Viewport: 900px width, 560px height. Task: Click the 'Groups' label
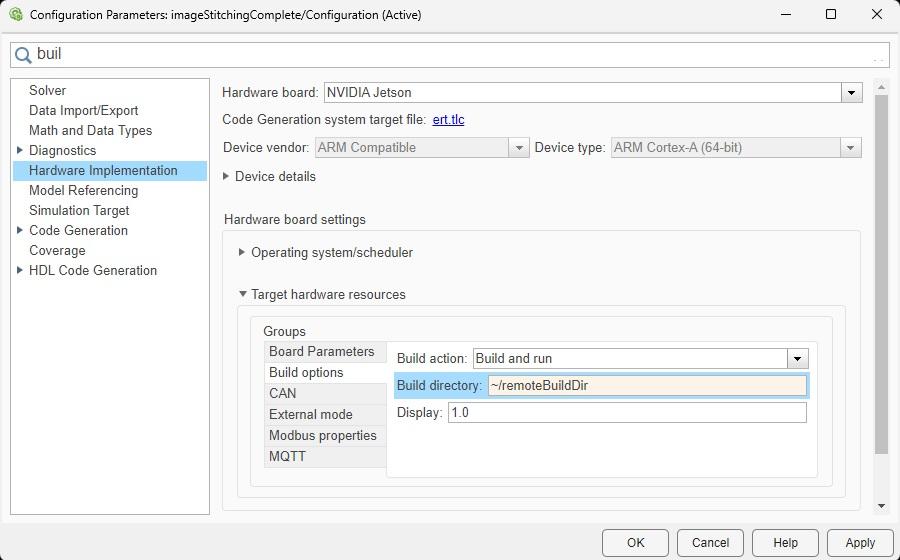pos(284,332)
